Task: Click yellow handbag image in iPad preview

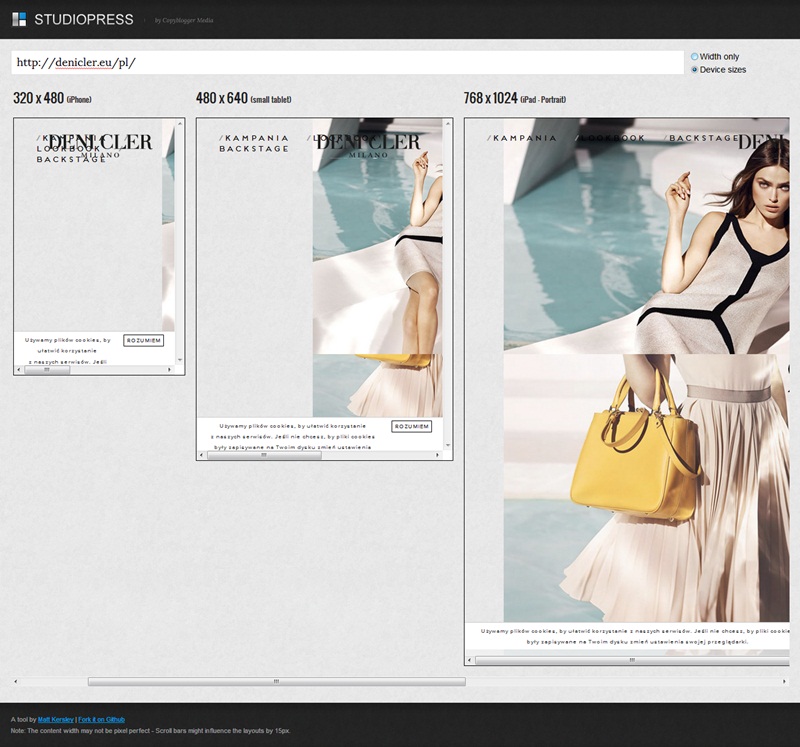Action: click(636, 444)
